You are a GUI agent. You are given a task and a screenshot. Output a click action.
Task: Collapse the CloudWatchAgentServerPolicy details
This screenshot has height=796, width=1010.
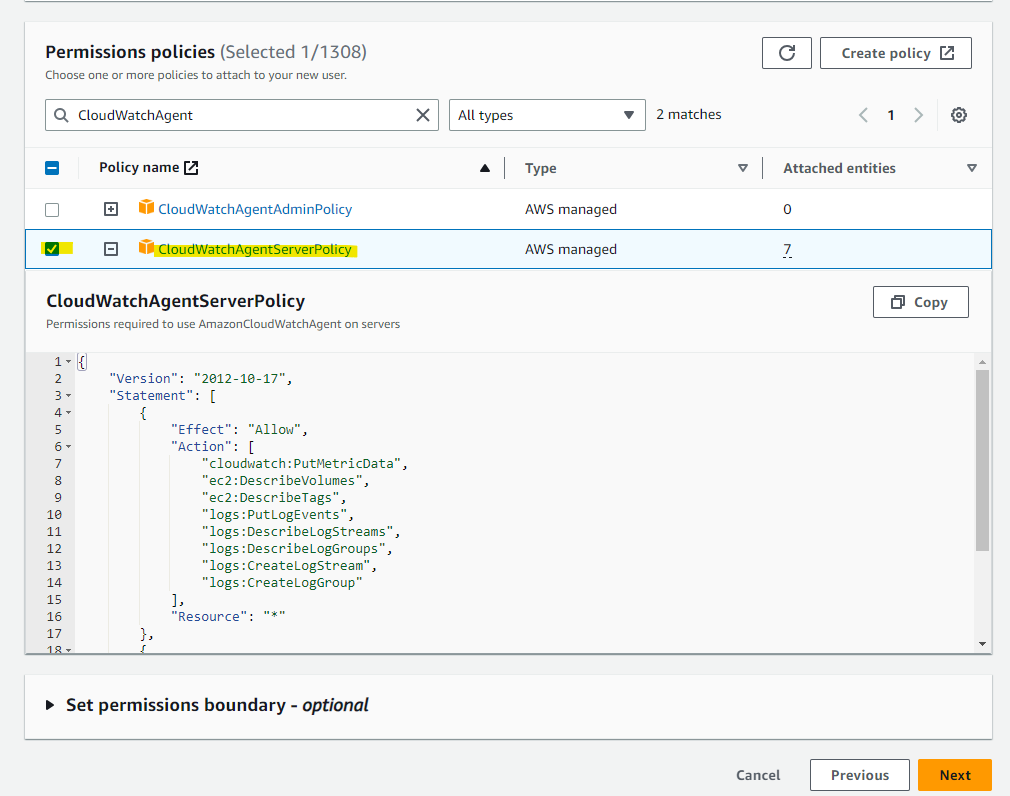click(111, 249)
